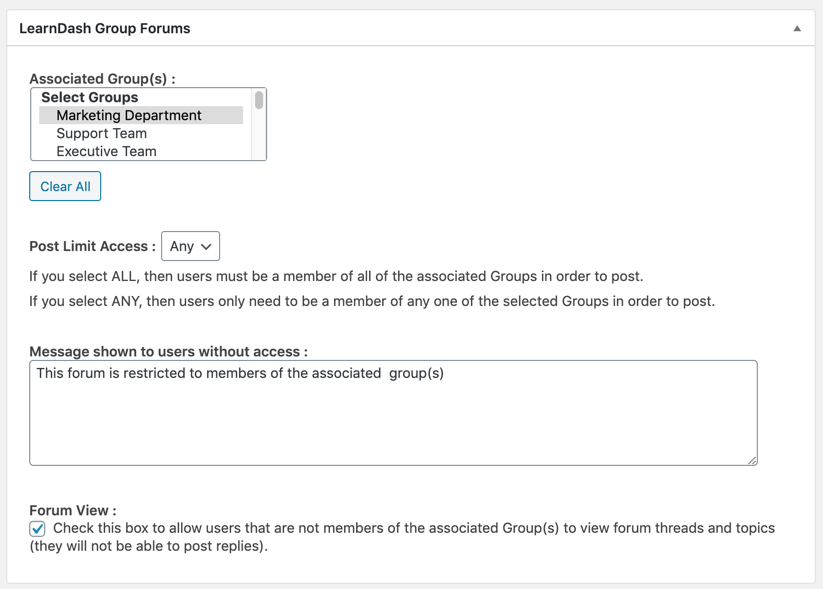Screen dimensions: 823x589
Task: Click the Associated Group(s) label
Action: pos(102,79)
